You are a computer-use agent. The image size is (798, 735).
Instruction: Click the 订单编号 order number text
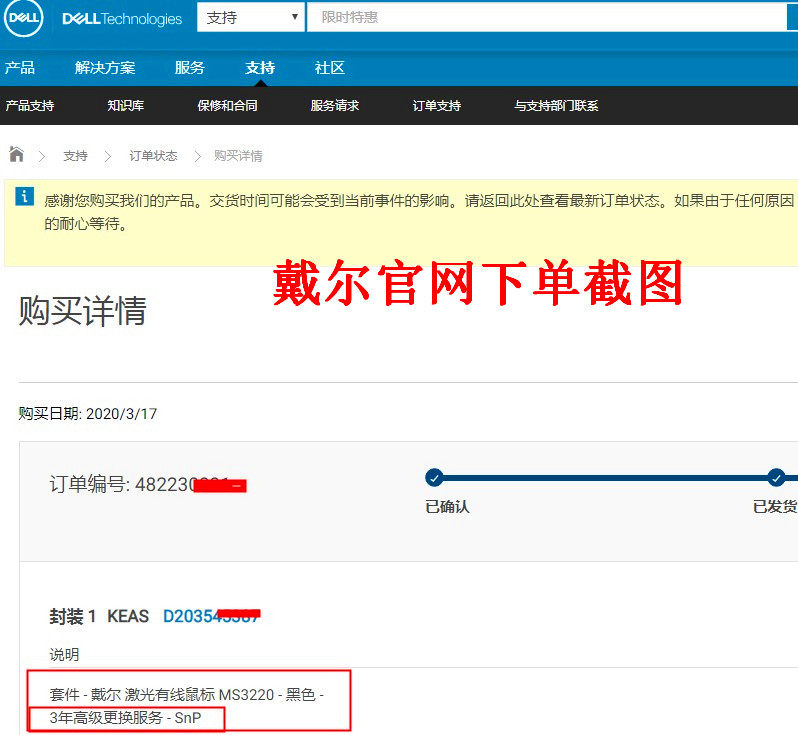[x=148, y=484]
